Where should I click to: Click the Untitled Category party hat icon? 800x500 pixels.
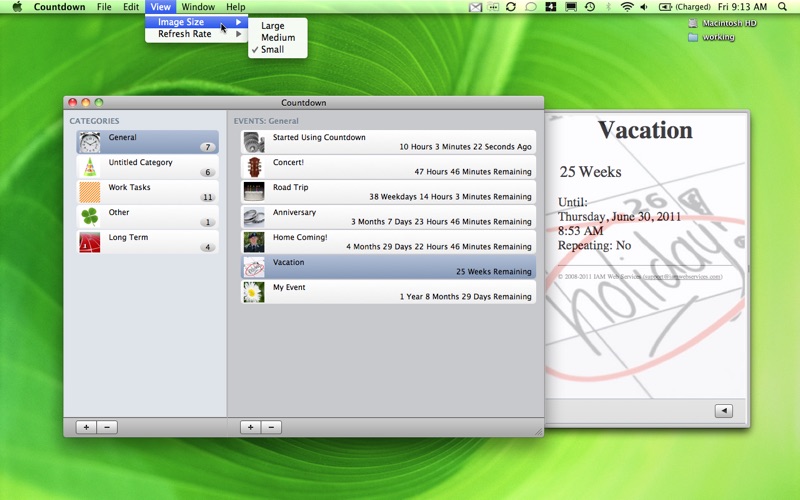pyautogui.click(x=90, y=167)
